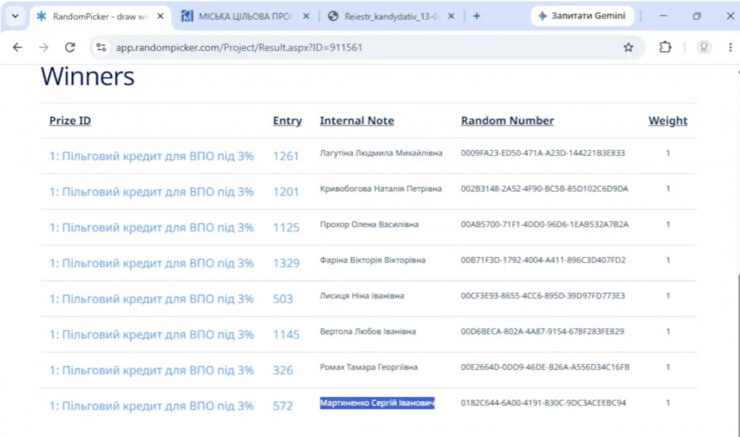
Task: Switch to the RandomPicker tab
Action: coord(101,17)
